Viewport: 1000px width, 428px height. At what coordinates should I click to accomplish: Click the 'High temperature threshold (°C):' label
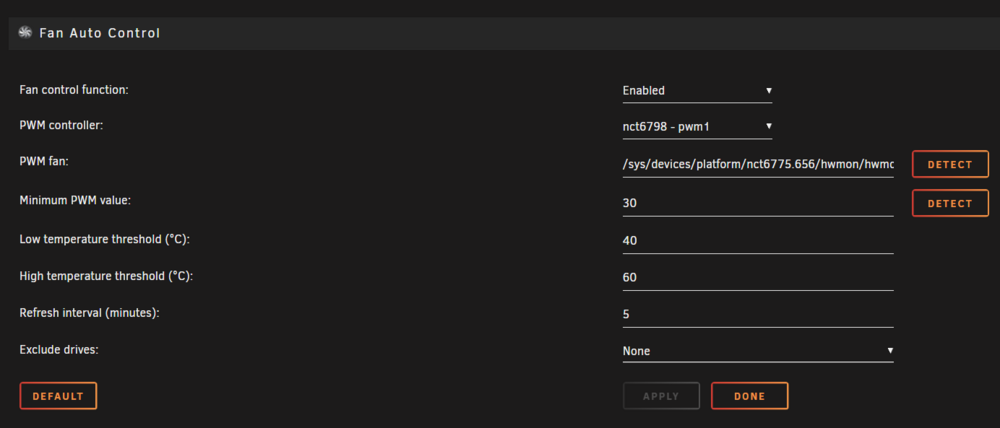(x=107, y=276)
